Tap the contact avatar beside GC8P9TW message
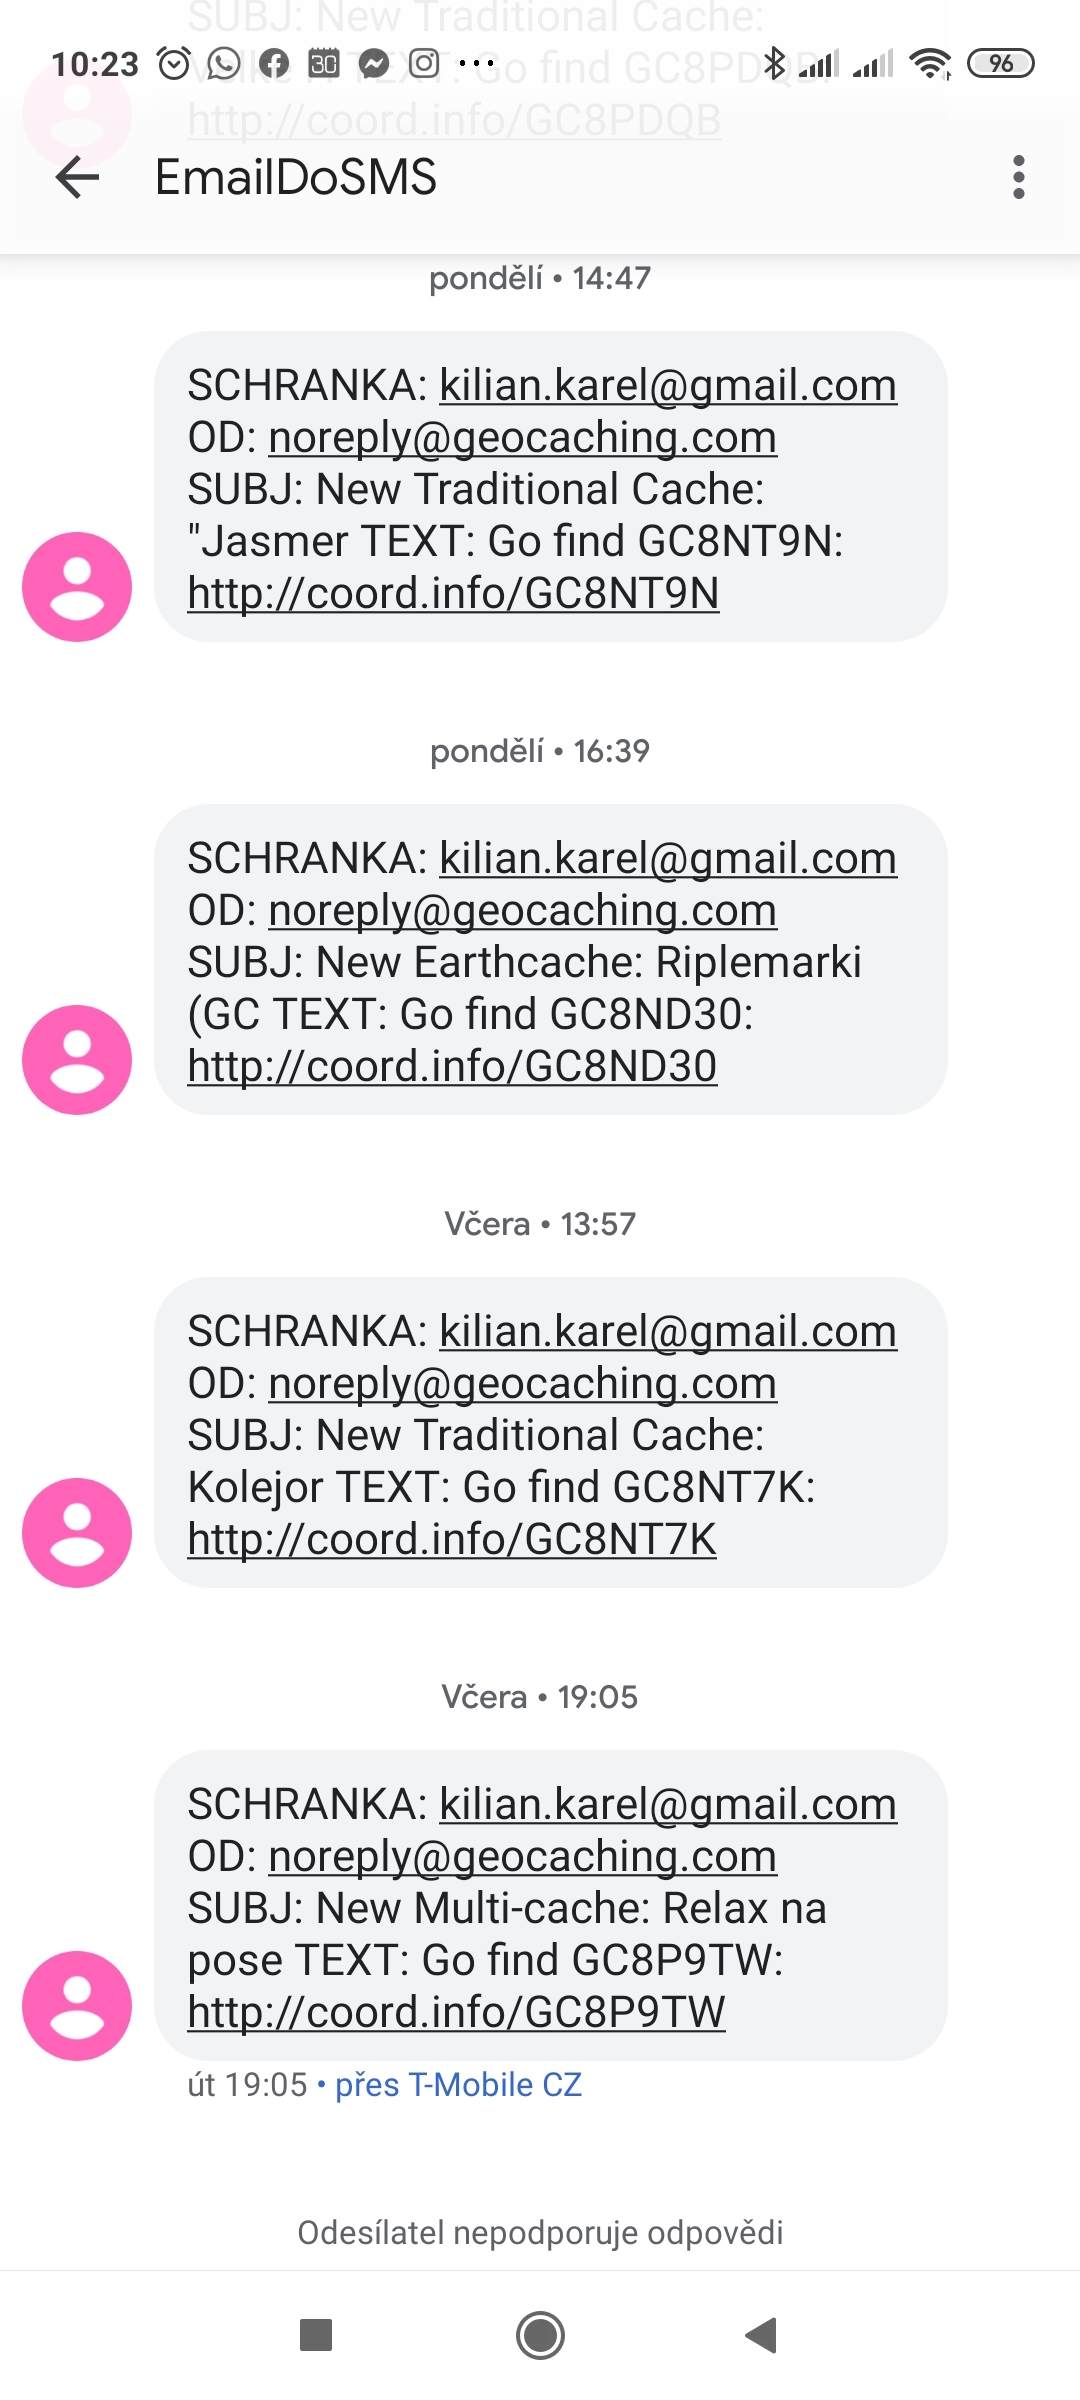 (77, 2006)
